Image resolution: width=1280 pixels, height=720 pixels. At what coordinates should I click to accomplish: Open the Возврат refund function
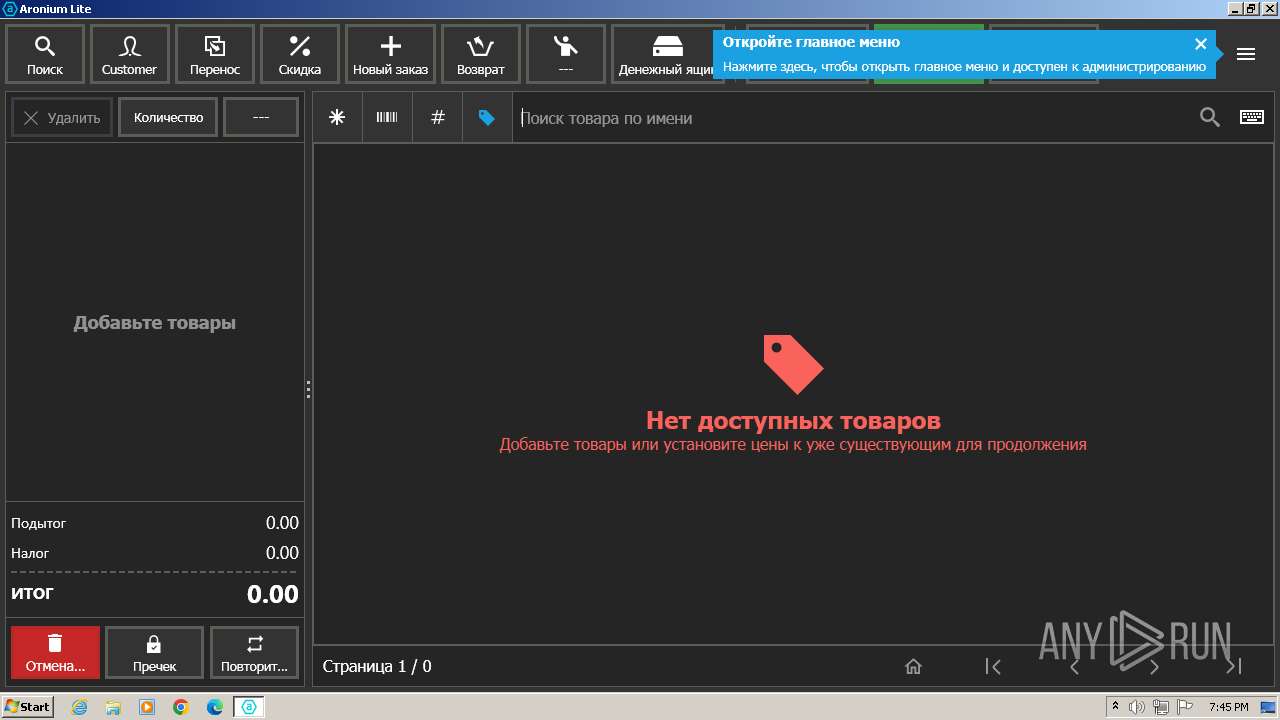(481, 54)
